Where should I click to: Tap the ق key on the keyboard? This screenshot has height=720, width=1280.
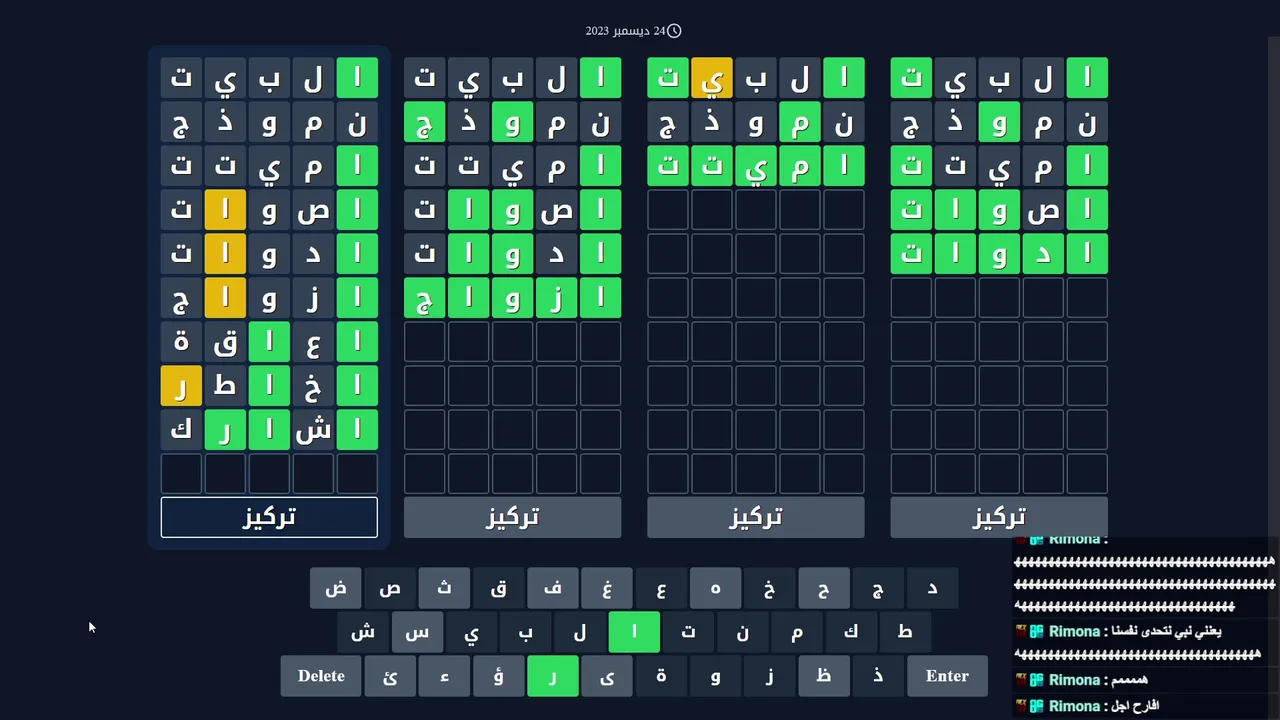click(498, 588)
